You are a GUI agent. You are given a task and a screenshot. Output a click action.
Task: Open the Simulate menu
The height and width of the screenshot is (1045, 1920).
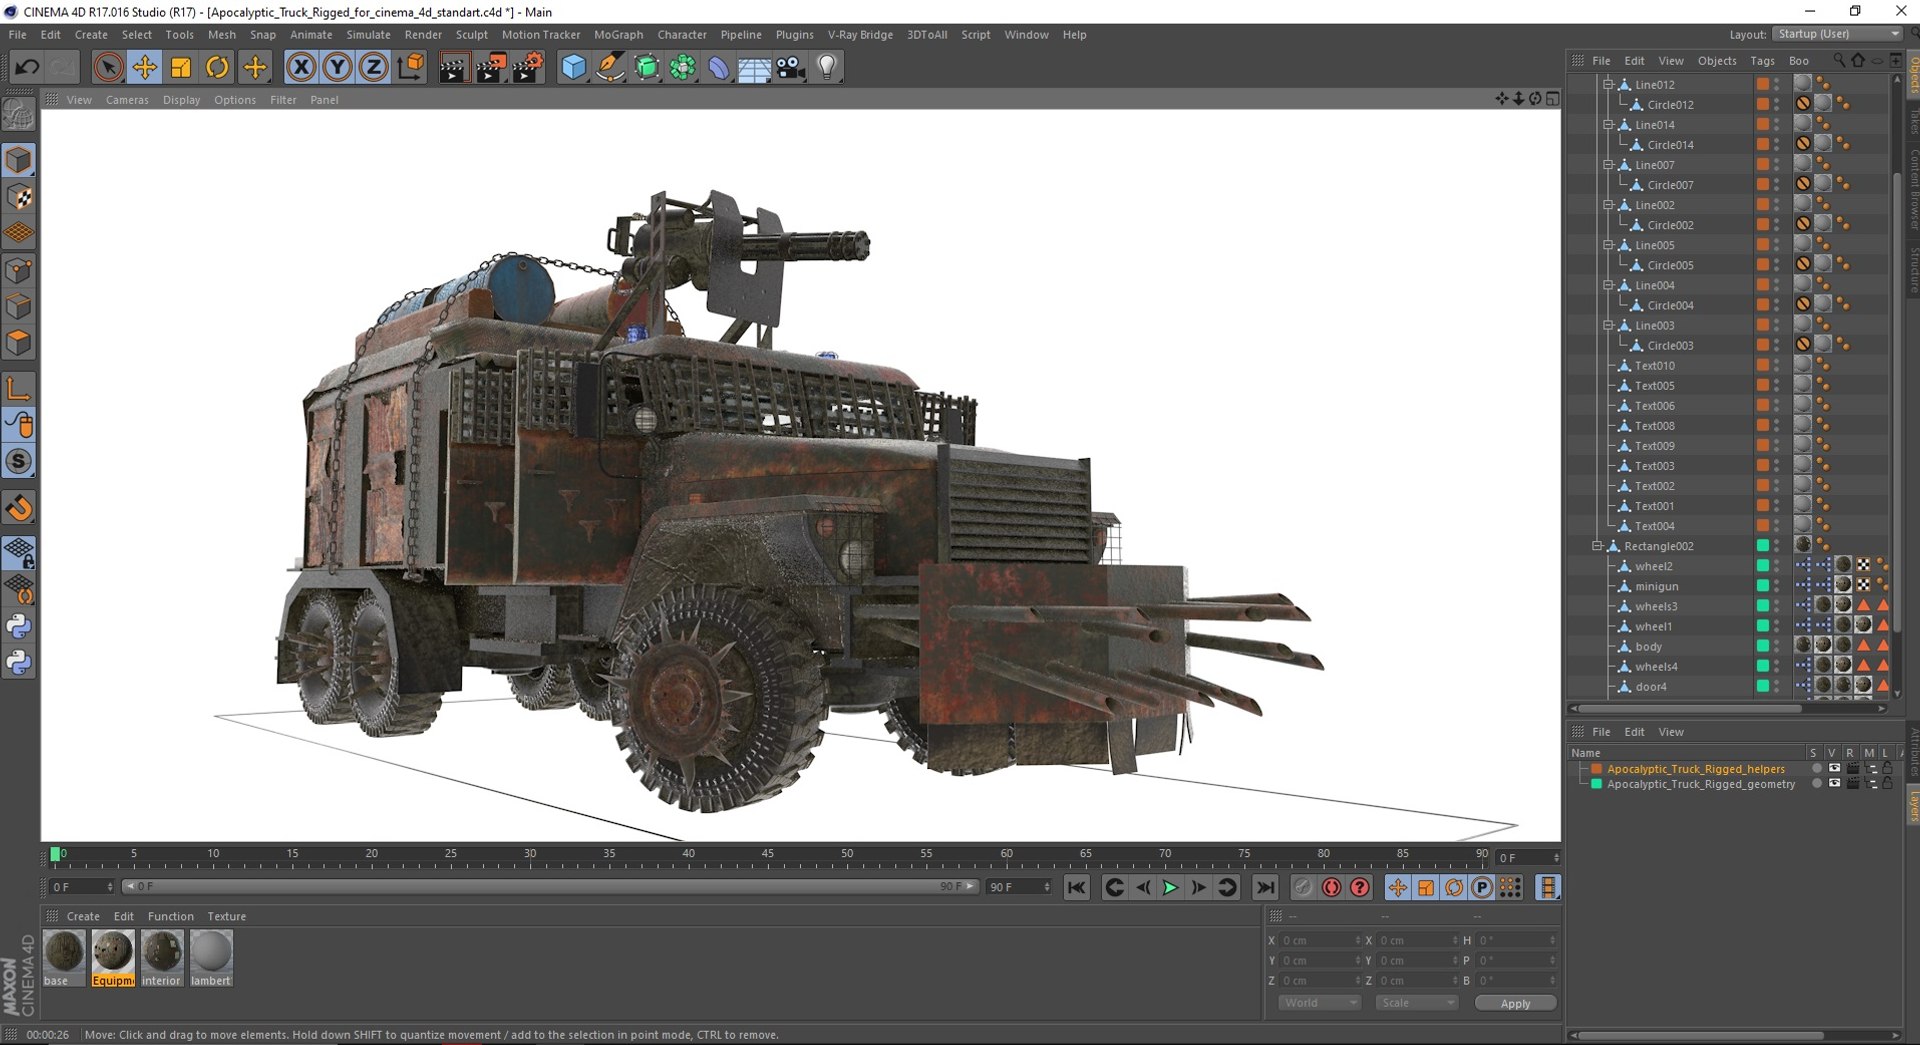click(368, 34)
